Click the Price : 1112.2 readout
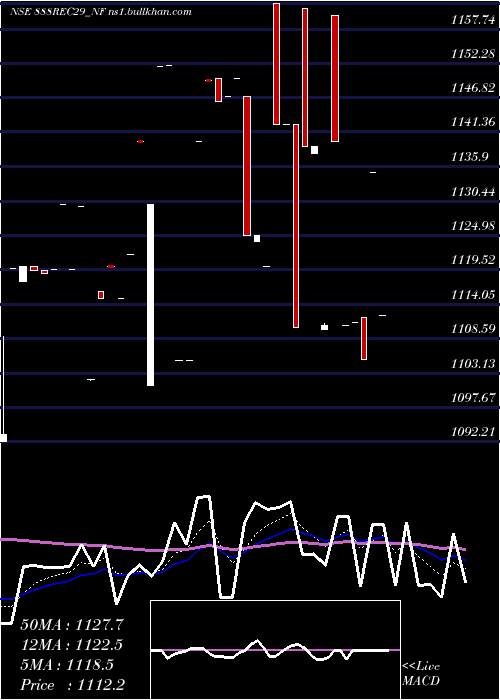Image resolution: width=500 pixels, height=700 pixels. click(x=73, y=685)
